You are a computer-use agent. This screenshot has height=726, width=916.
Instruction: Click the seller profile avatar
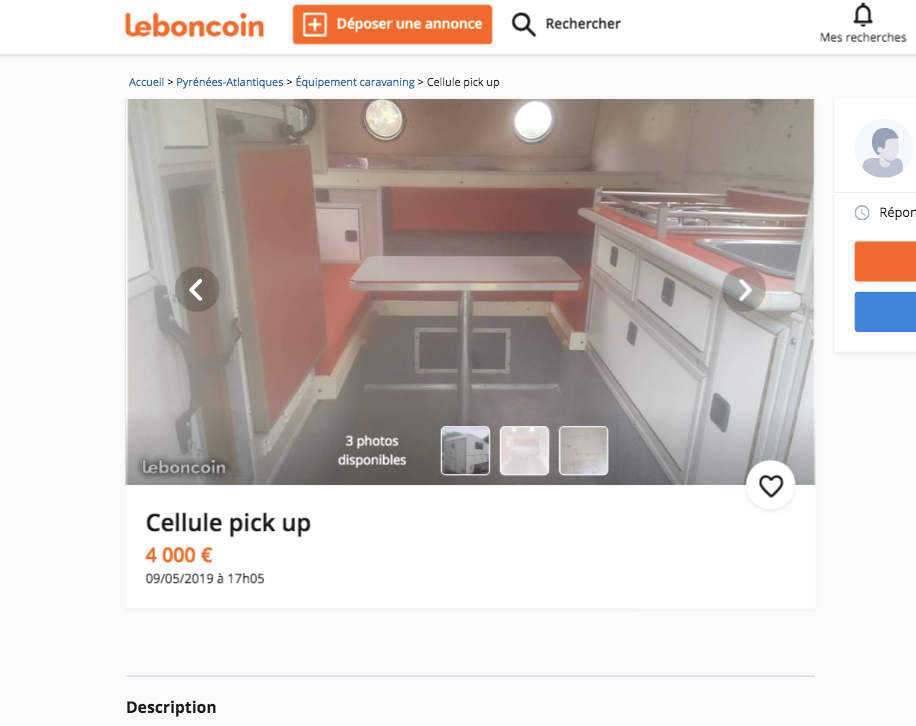[x=883, y=148]
